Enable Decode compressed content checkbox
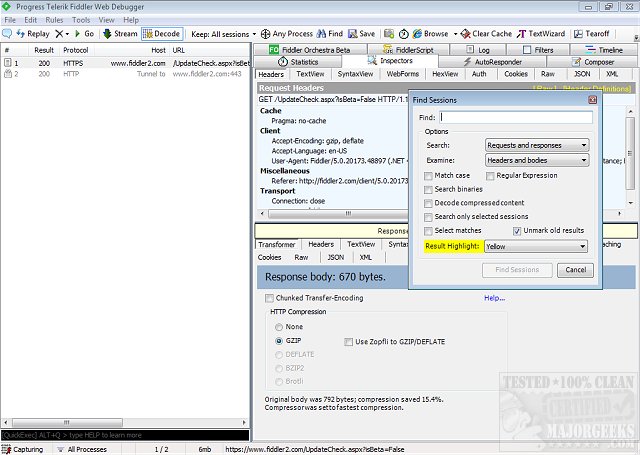Image resolution: width=640 pixels, height=455 pixels. [428, 203]
